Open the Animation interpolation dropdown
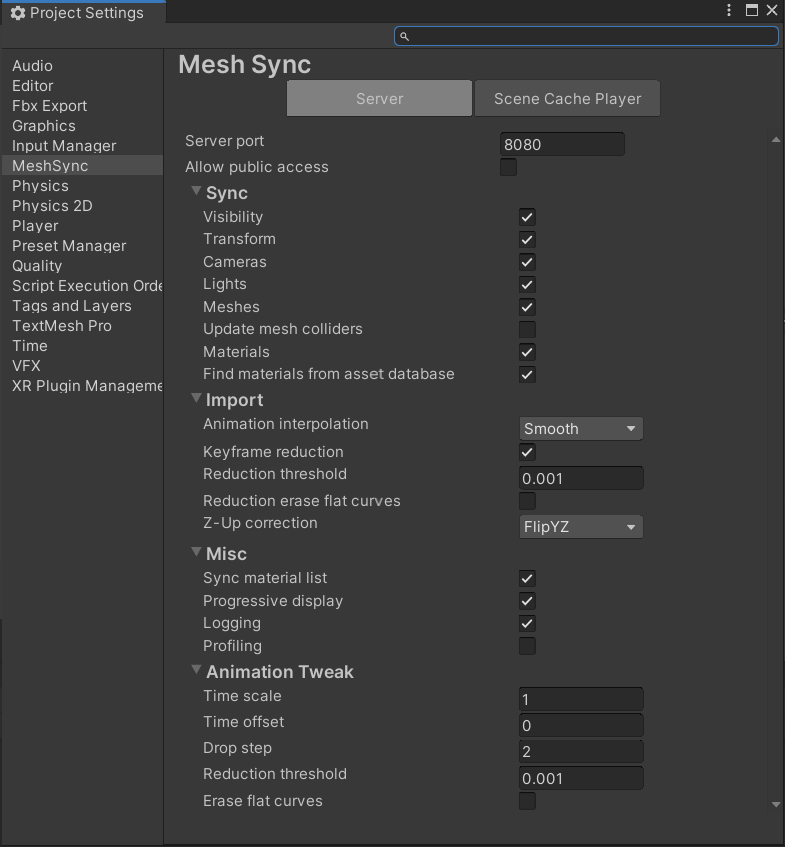785x847 pixels. (x=580, y=428)
